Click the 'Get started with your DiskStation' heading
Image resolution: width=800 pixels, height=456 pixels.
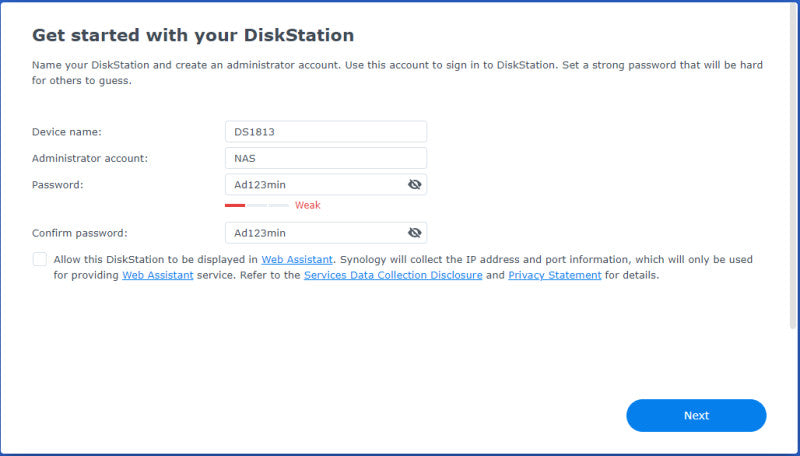point(193,35)
